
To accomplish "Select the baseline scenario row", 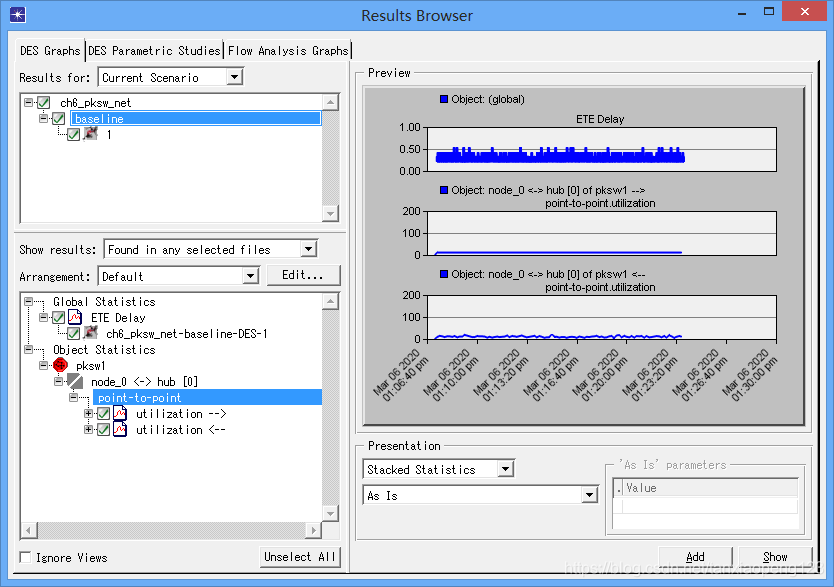I will click(x=196, y=118).
